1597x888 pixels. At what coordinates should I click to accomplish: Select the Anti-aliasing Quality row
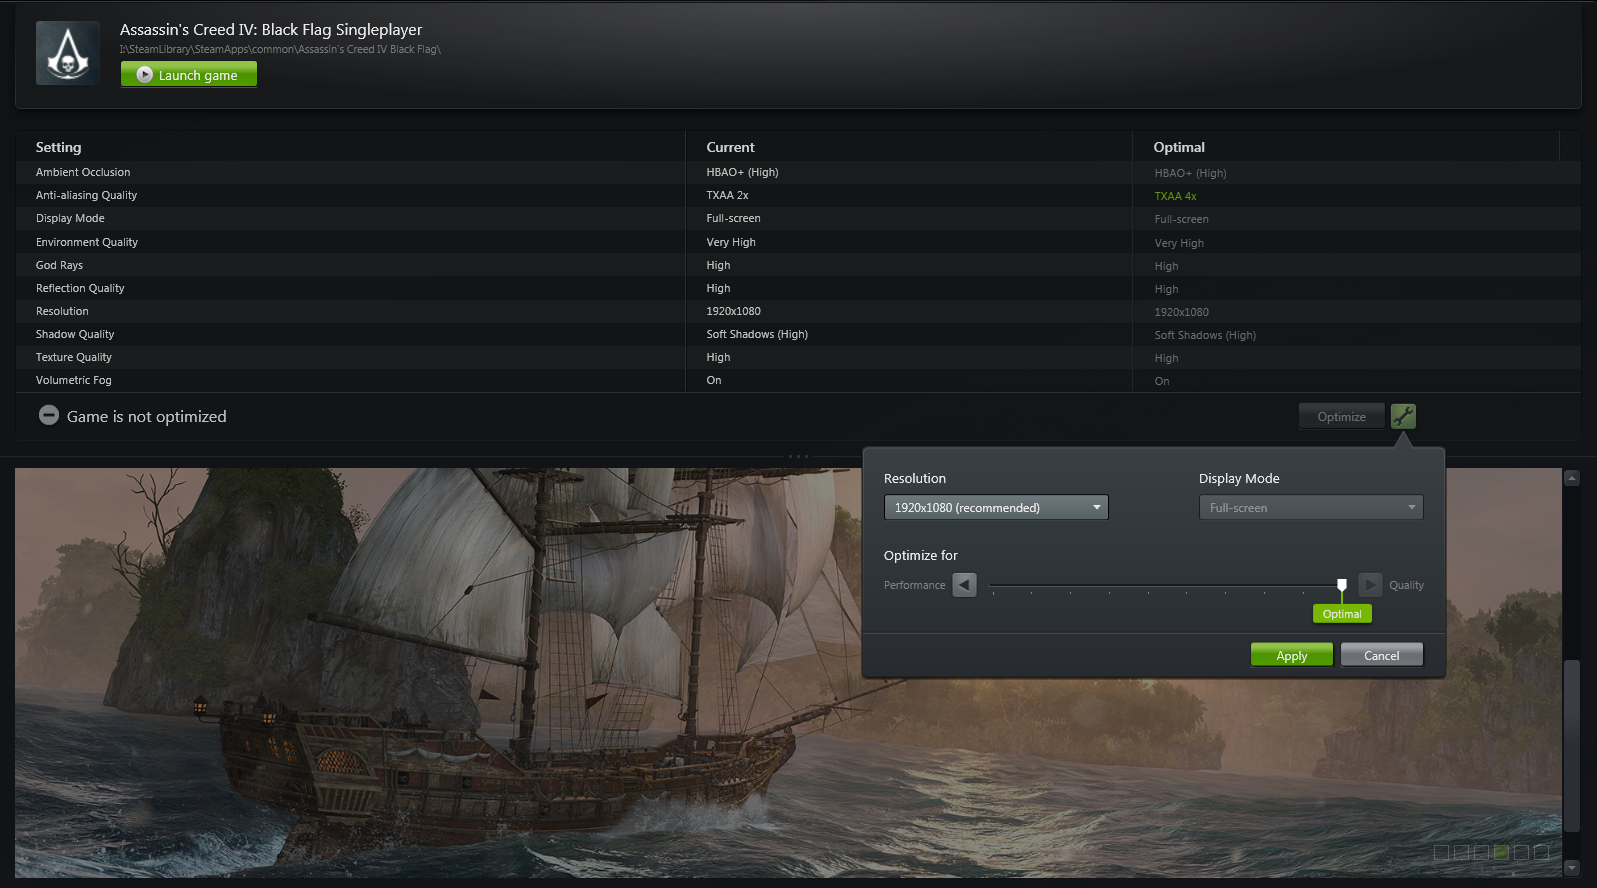[86, 195]
